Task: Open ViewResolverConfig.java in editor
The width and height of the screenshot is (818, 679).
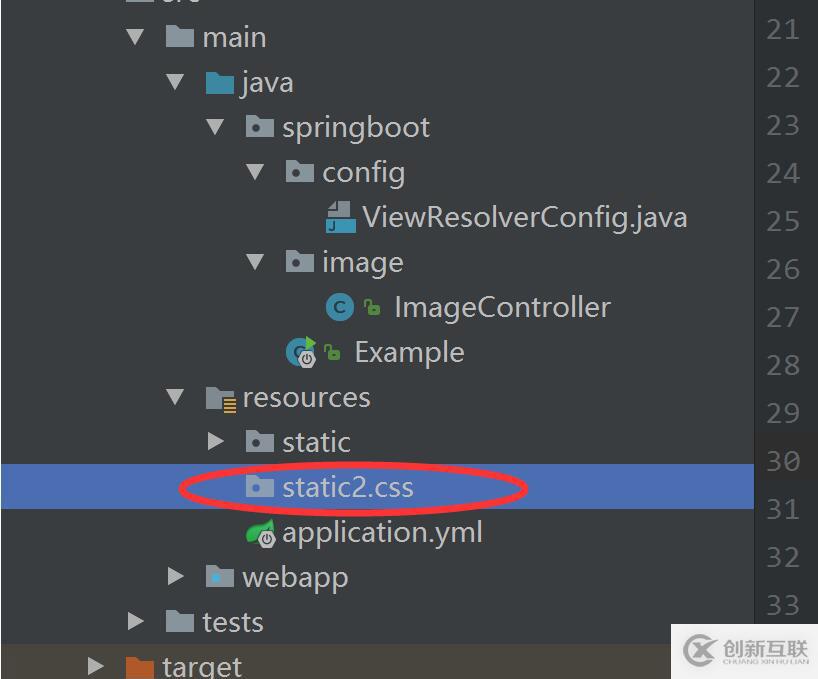Action: pos(524,217)
